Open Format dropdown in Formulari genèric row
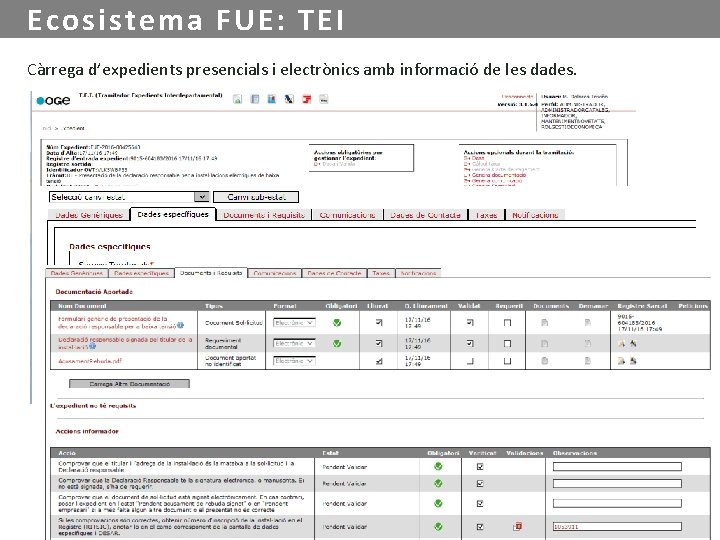The width and height of the screenshot is (720, 540). (x=294, y=323)
